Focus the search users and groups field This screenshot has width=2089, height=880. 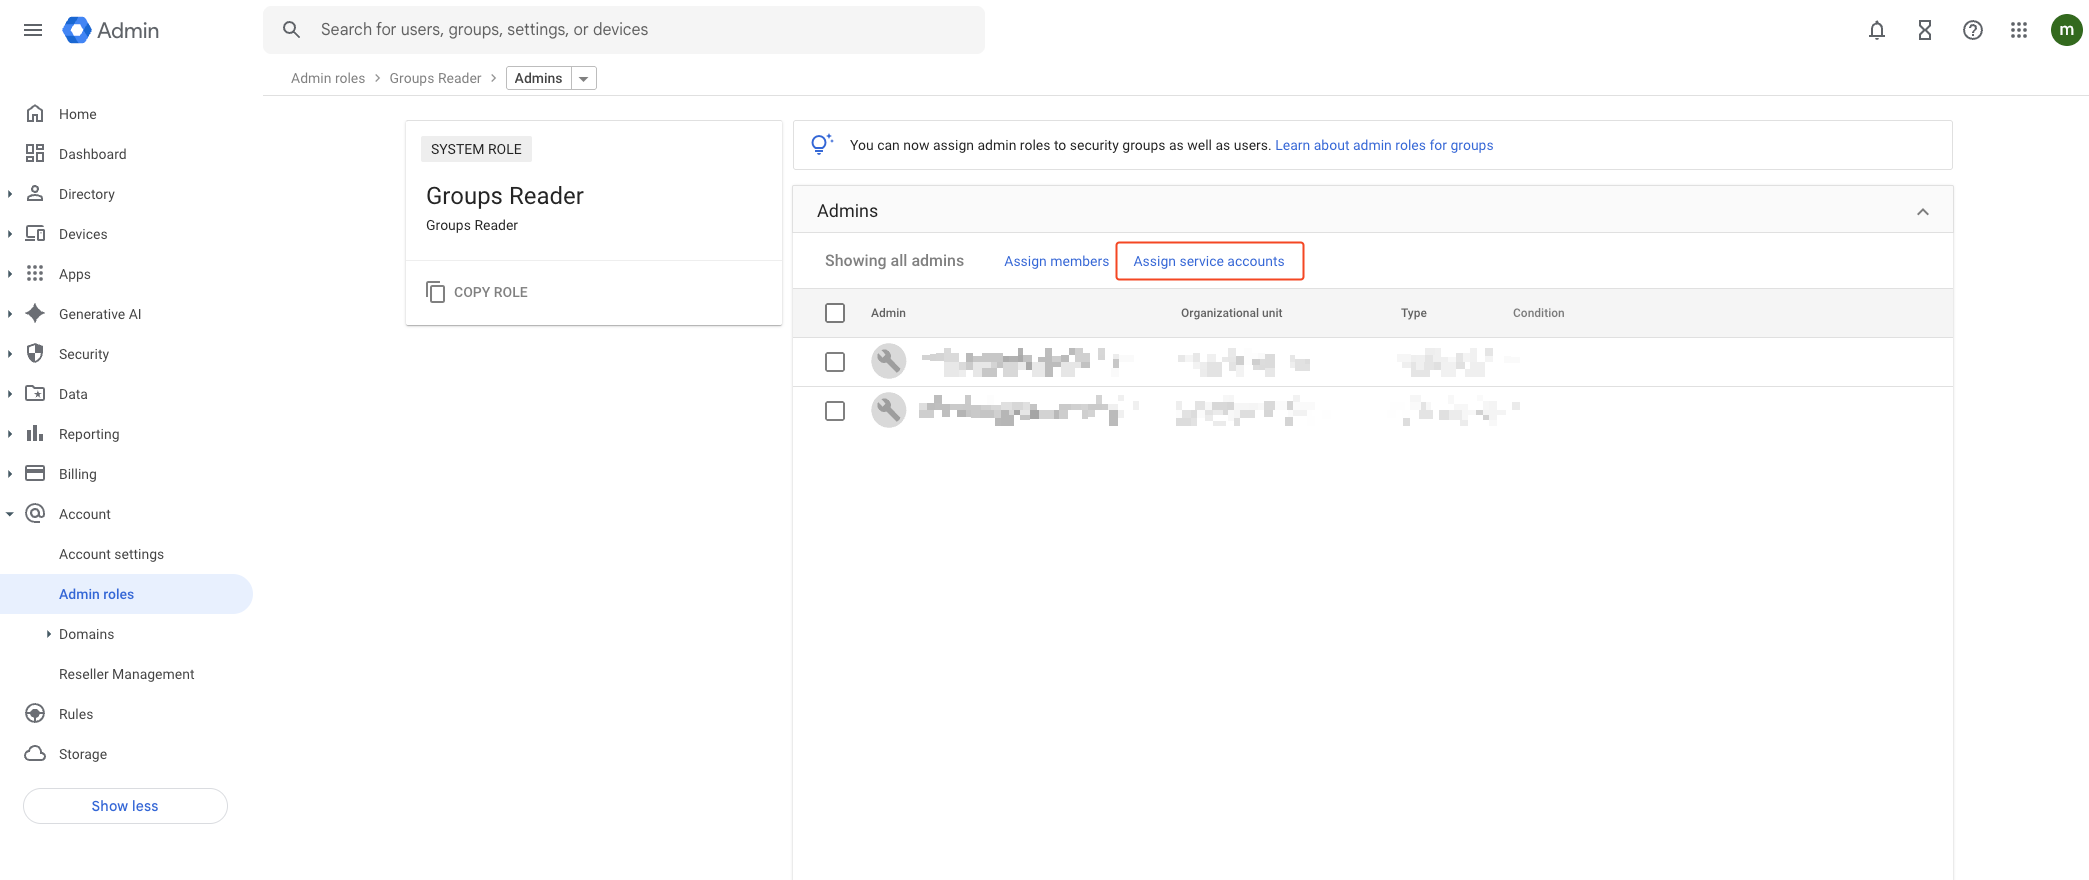tap(640, 30)
